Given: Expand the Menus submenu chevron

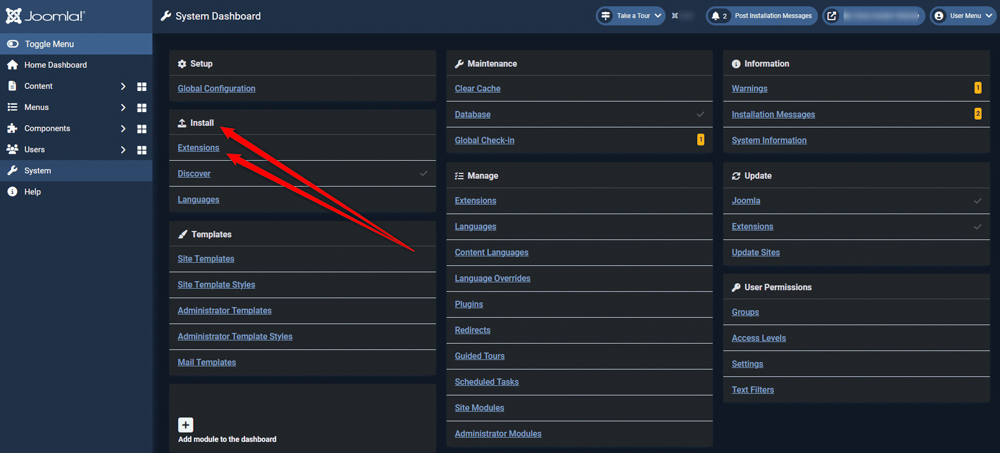Looking at the screenshot, I should [x=123, y=107].
